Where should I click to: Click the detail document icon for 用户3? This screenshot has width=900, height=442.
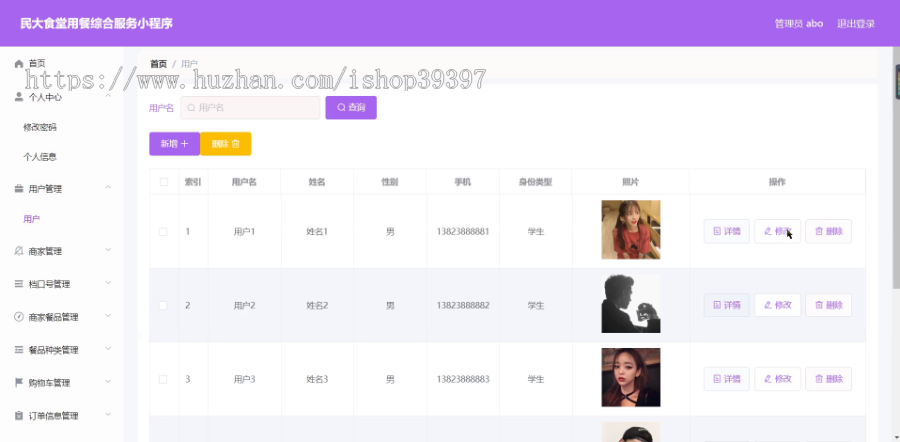tap(717, 379)
